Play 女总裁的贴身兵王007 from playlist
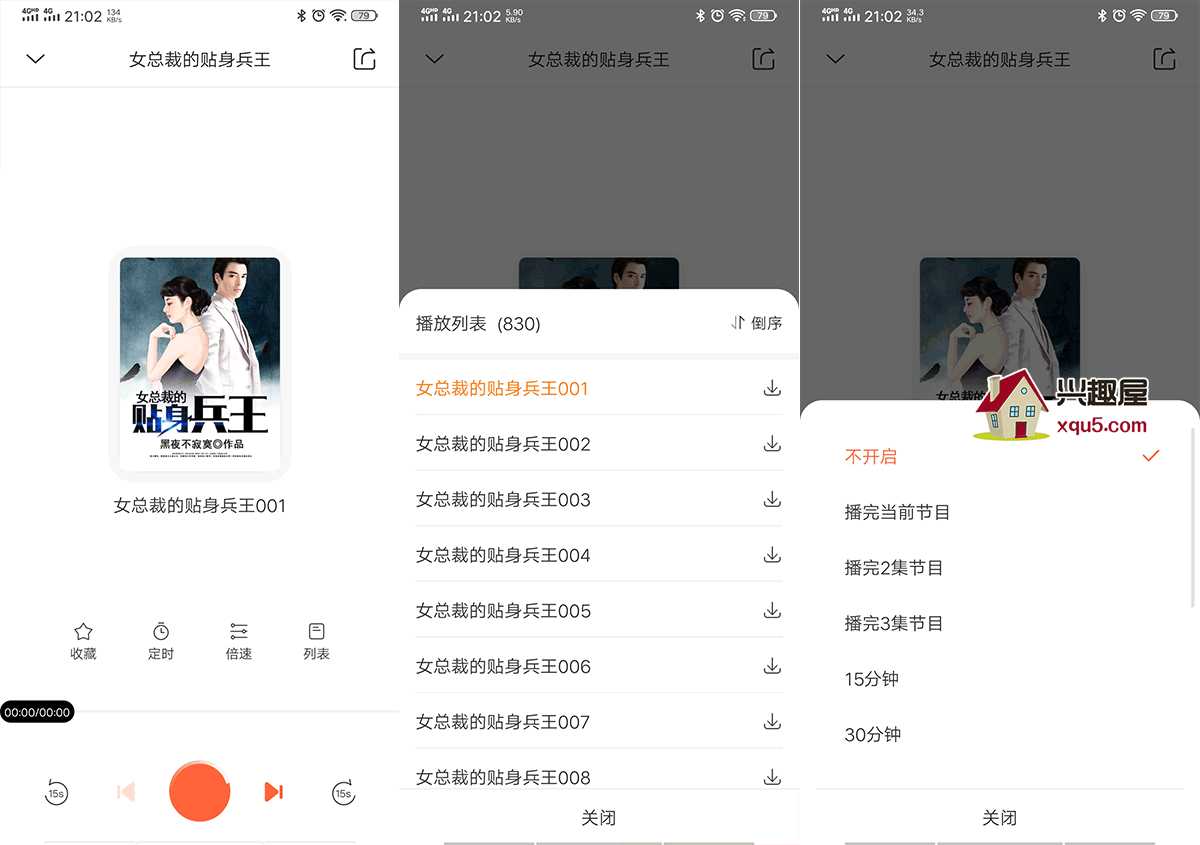Screen dimensions: 1200x845 coord(503,721)
